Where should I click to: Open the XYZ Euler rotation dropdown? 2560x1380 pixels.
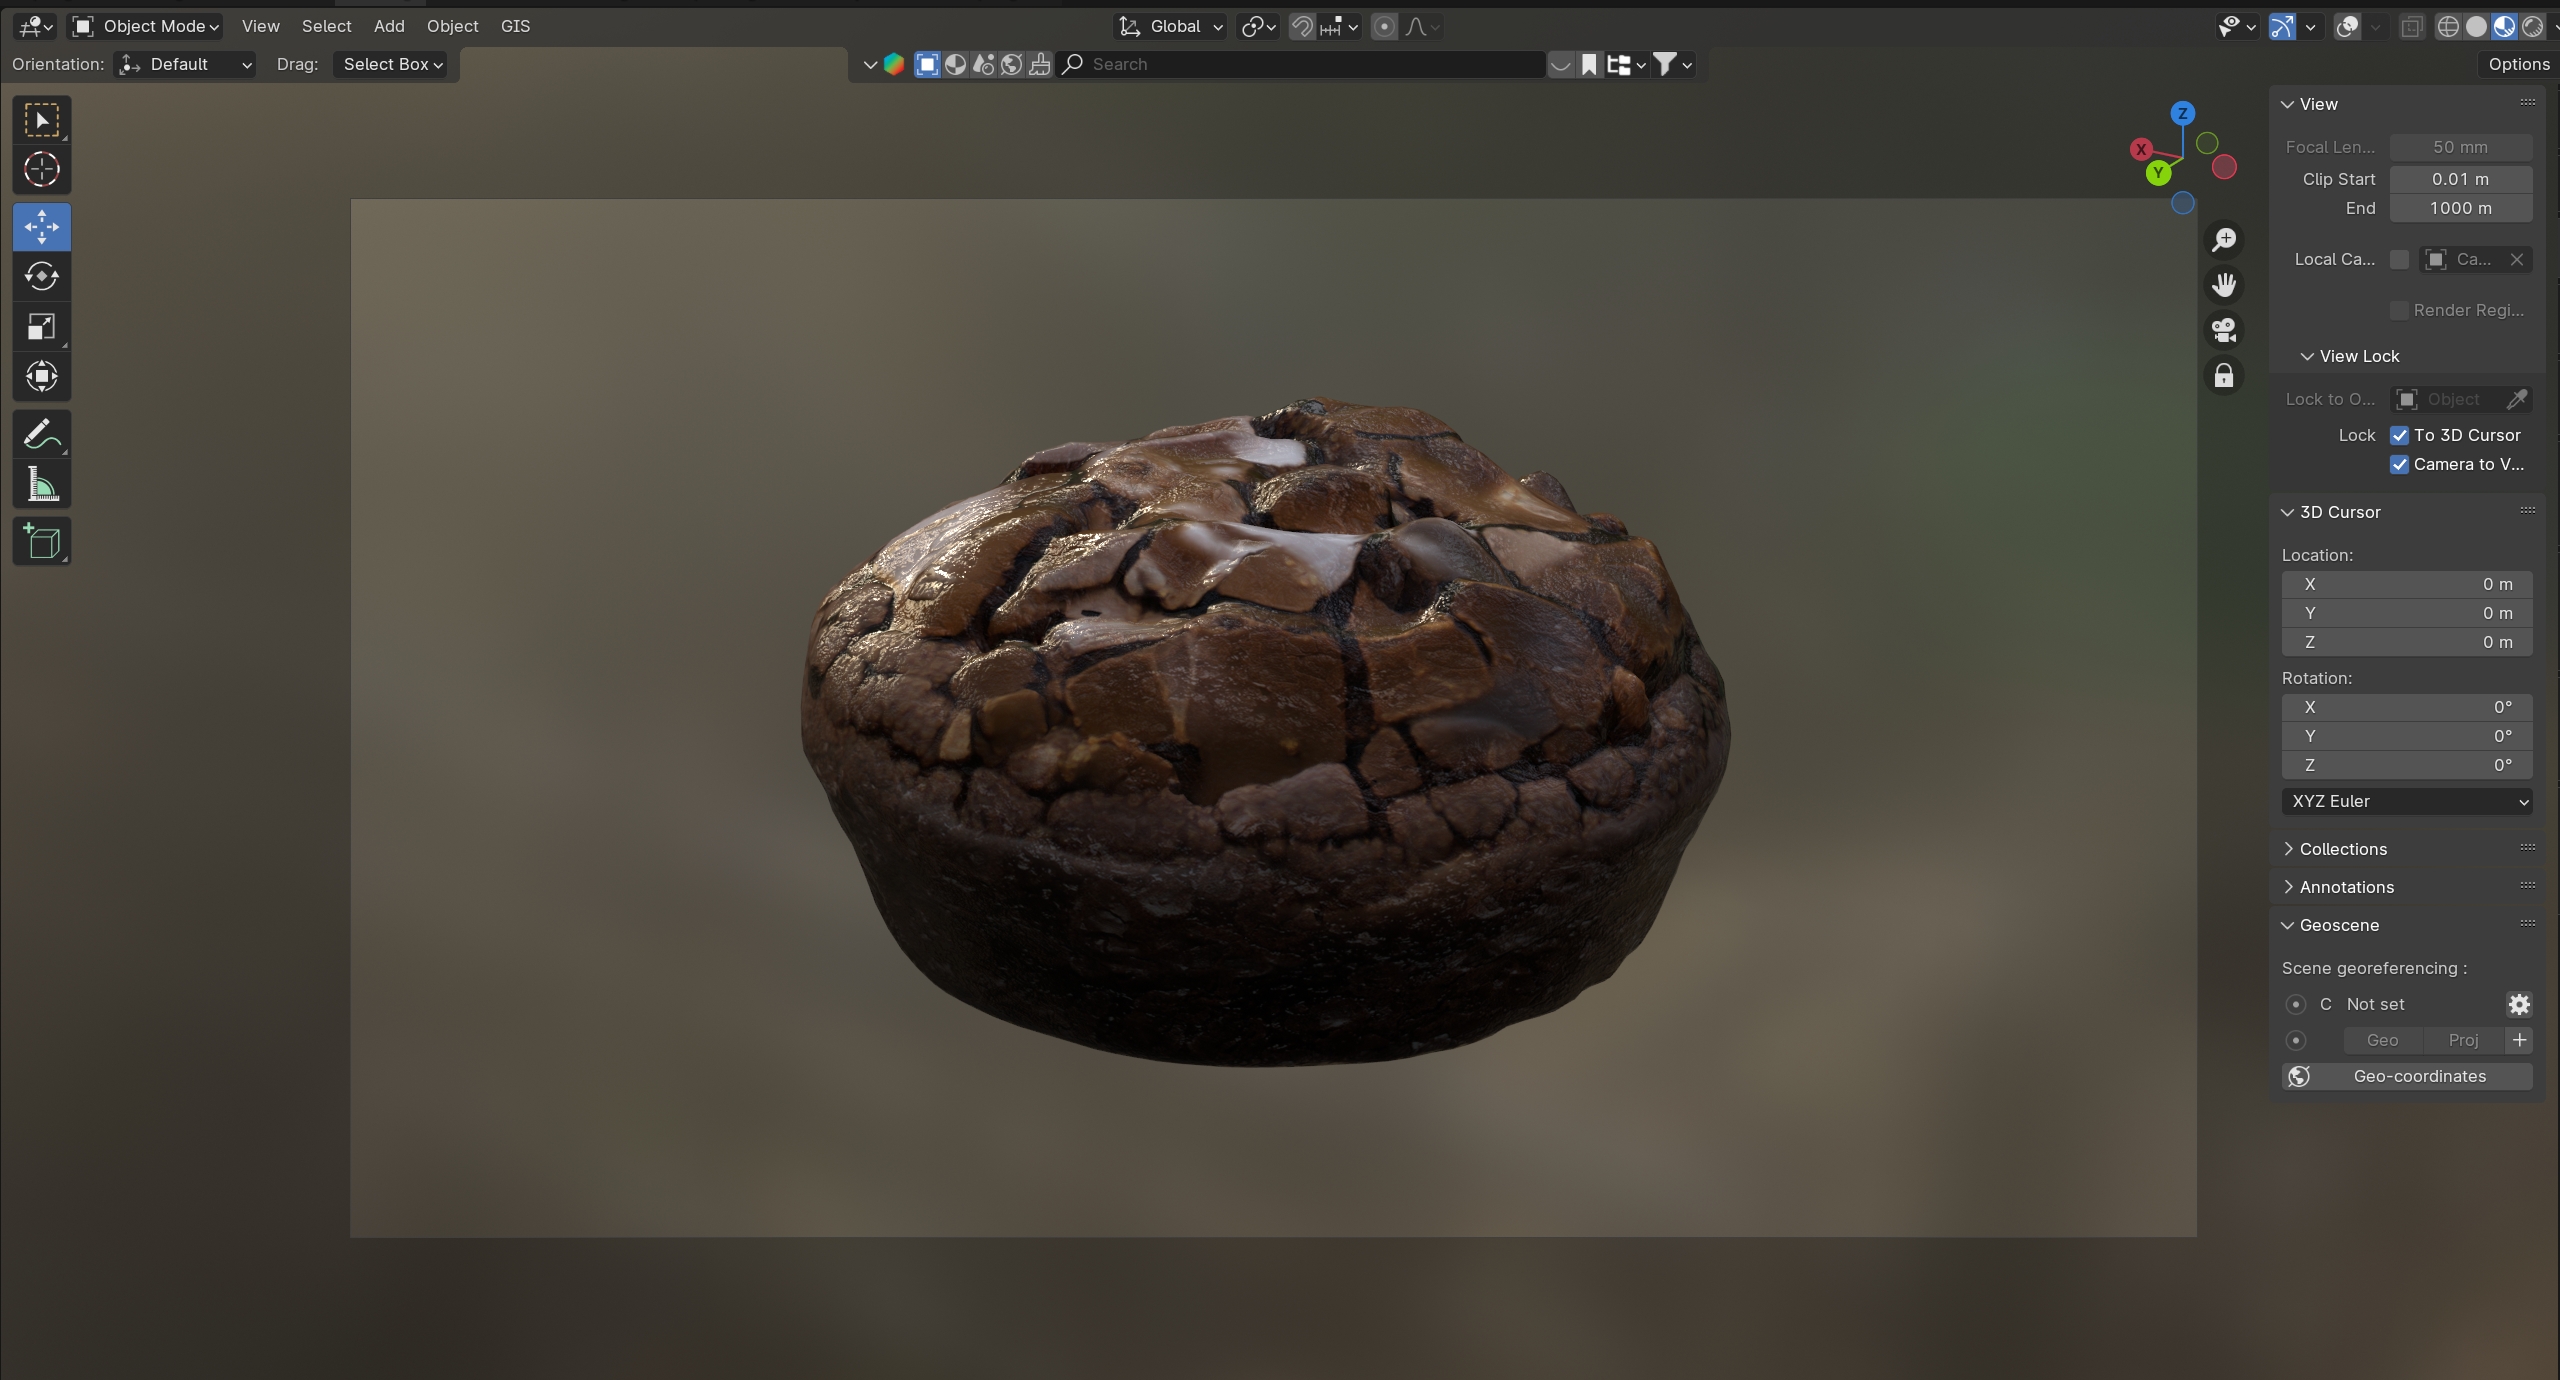click(x=2406, y=801)
